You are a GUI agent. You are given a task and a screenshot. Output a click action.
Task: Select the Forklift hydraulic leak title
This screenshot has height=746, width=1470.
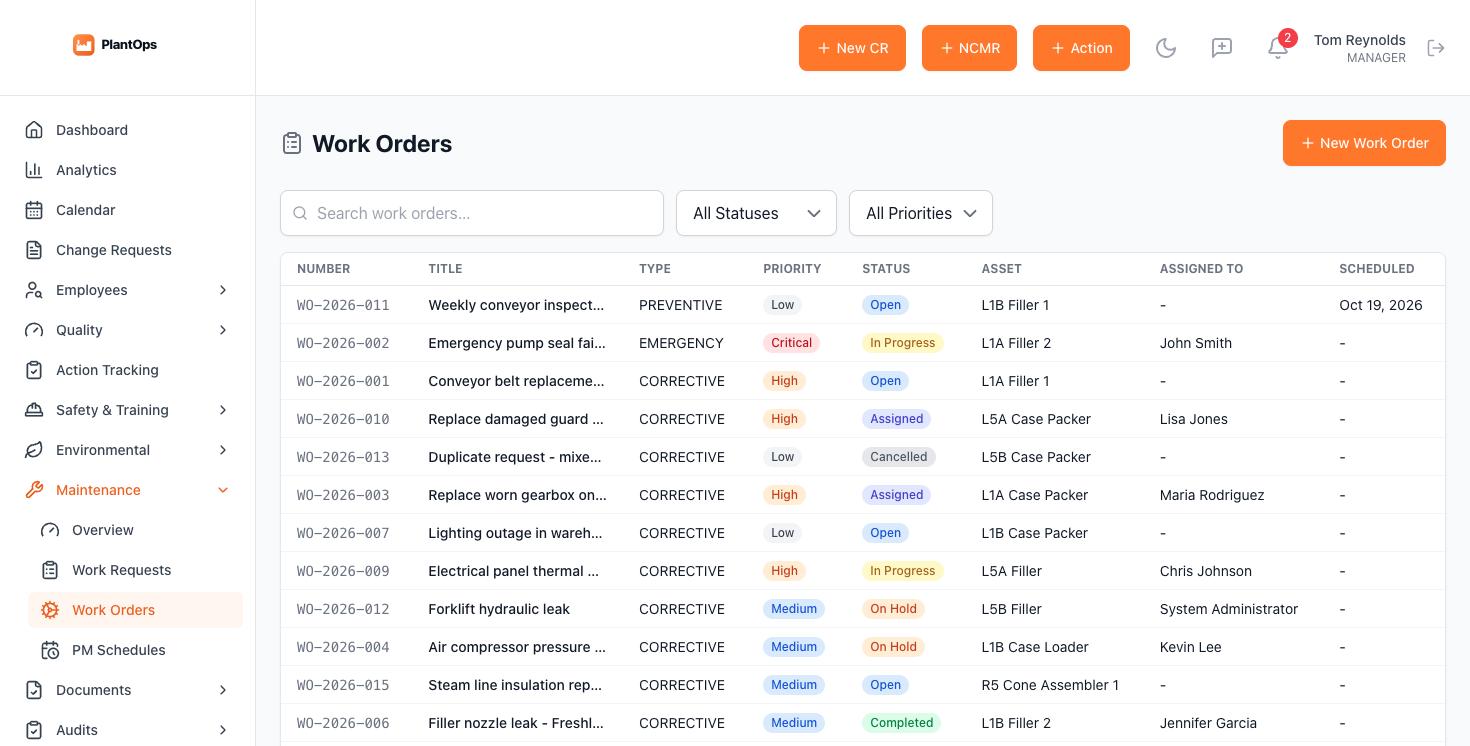[499, 609]
